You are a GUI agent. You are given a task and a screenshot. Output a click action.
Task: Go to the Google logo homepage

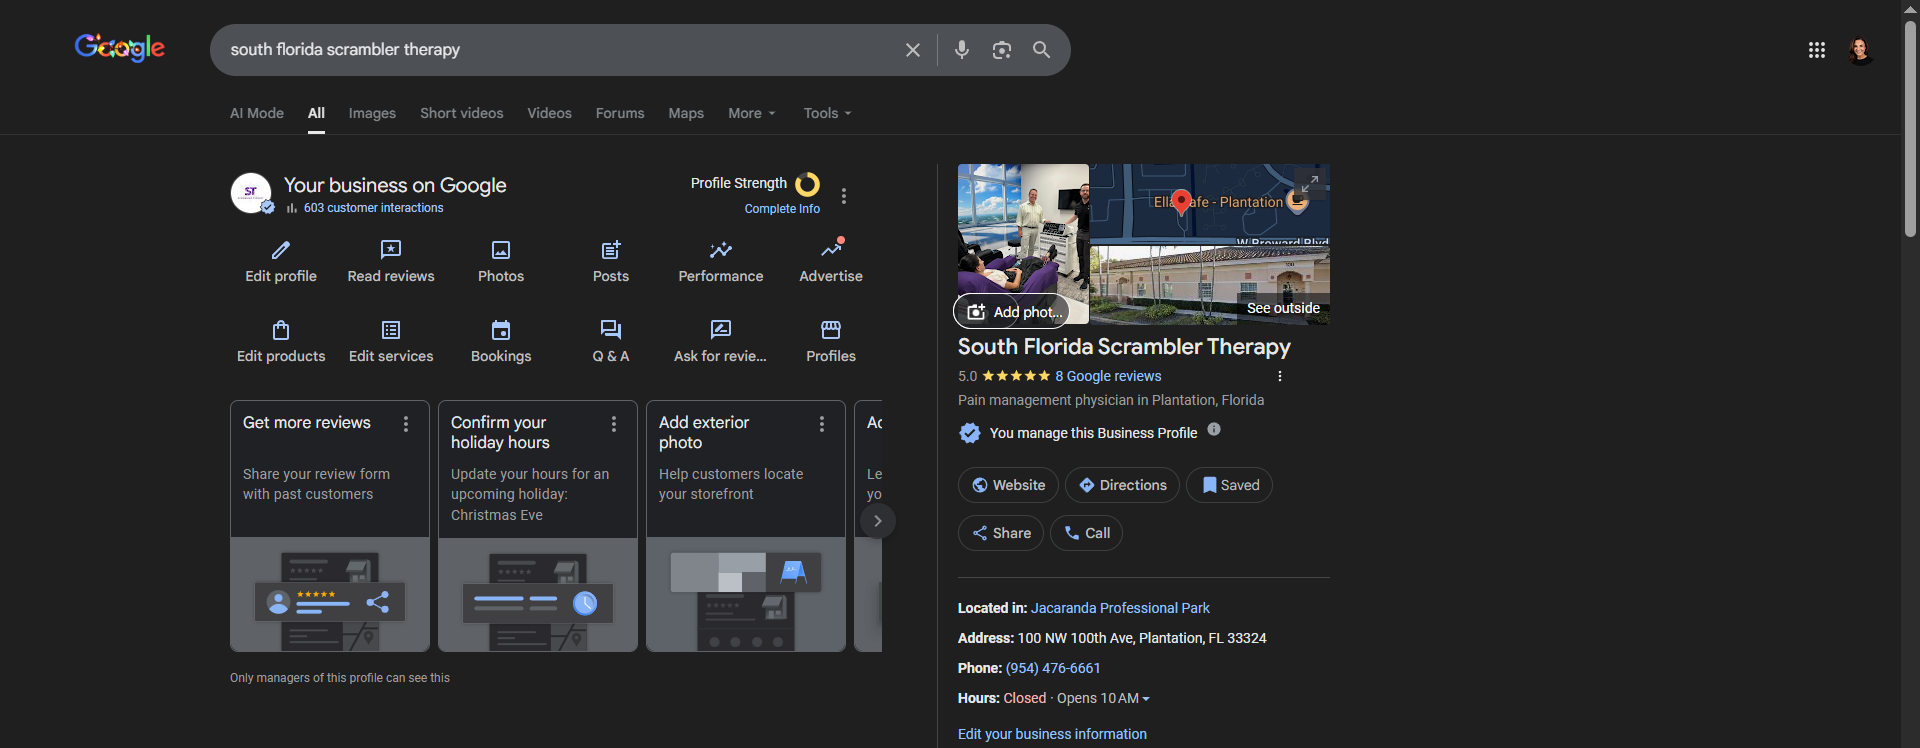click(120, 47)
